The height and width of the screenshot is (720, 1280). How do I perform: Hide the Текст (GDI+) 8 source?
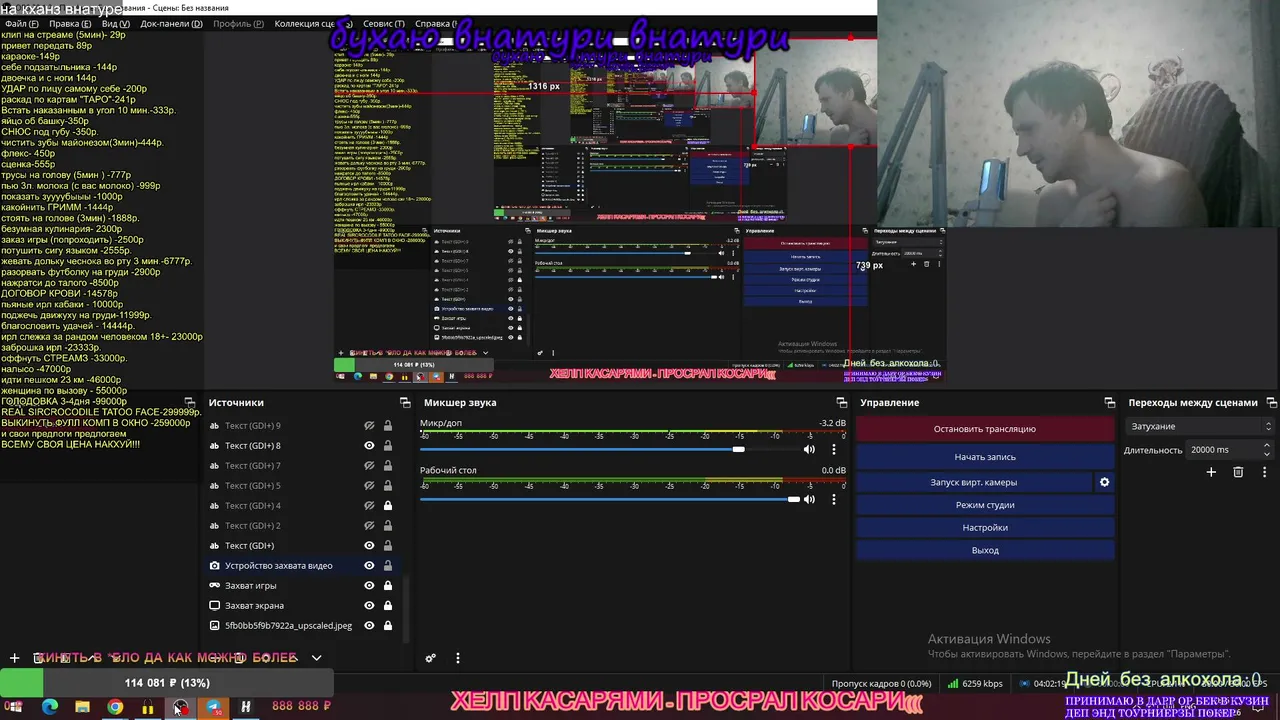tap(369, 445)
